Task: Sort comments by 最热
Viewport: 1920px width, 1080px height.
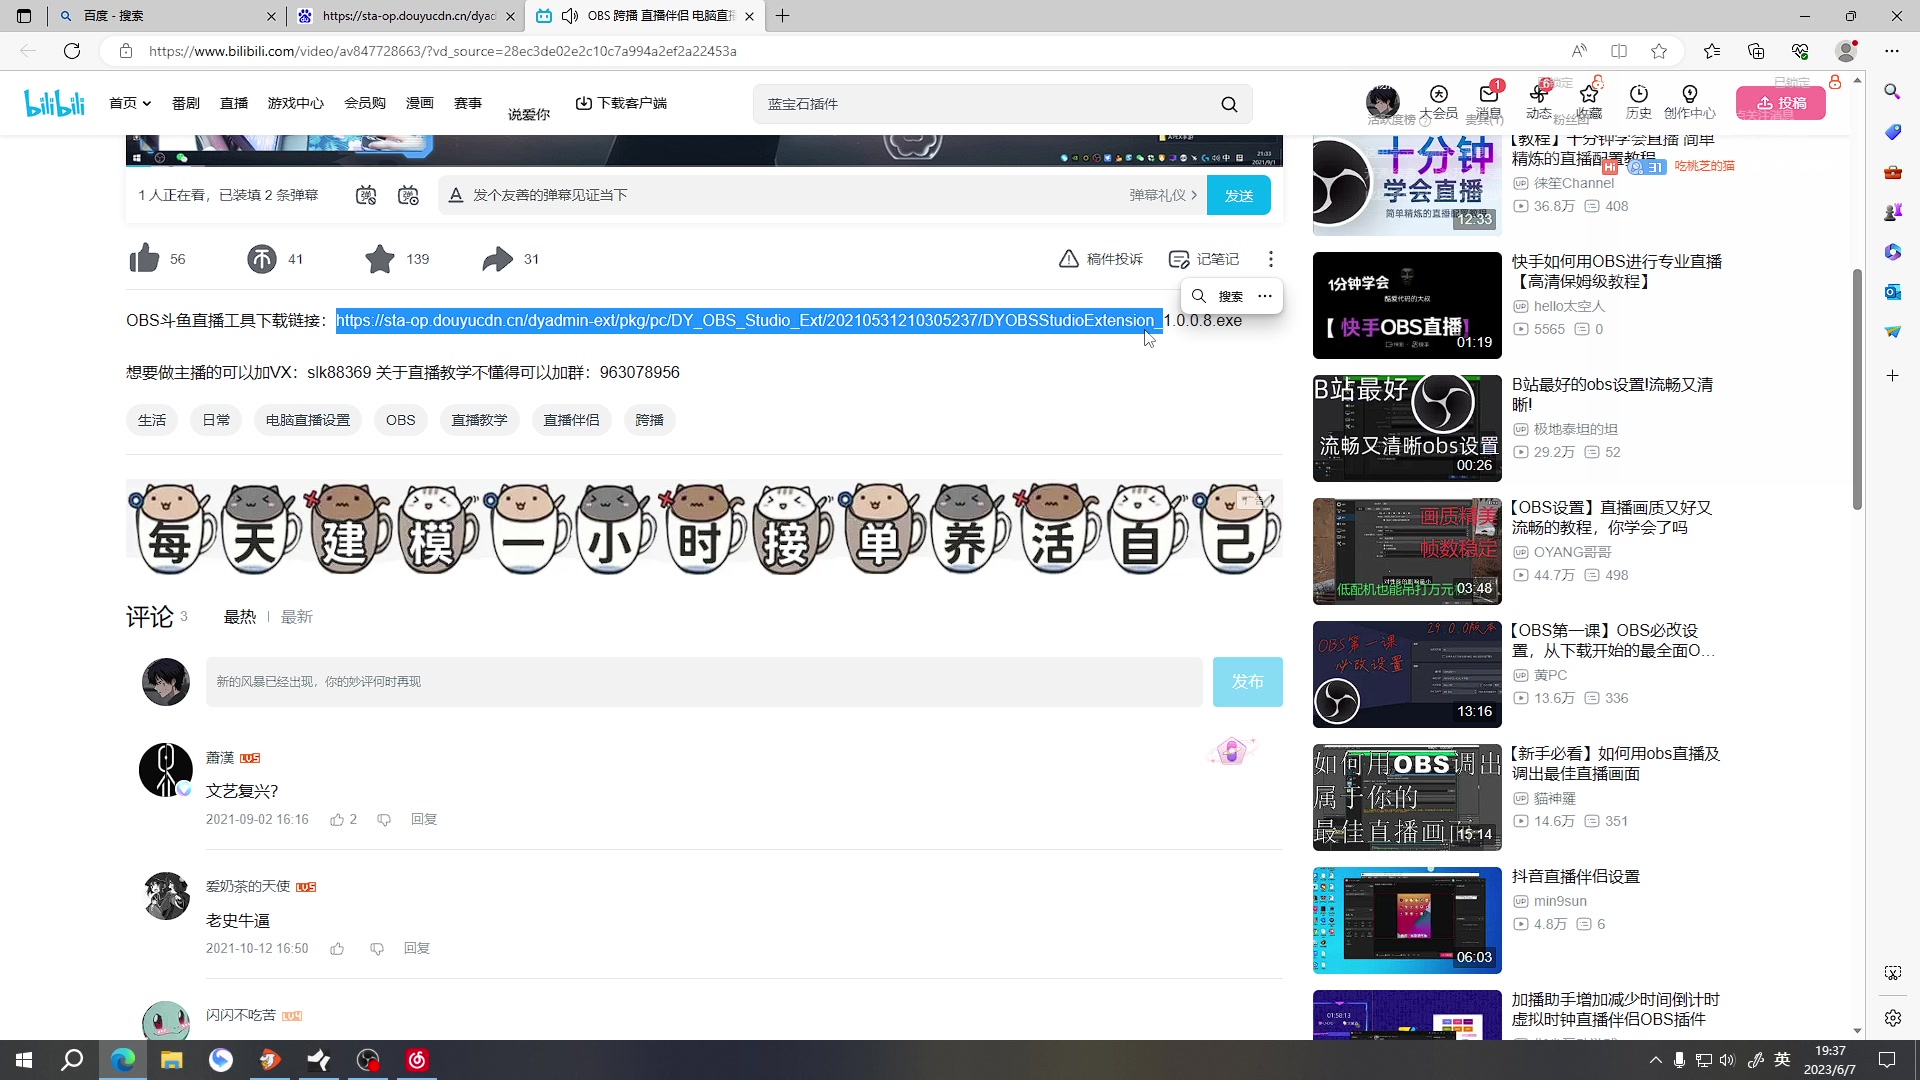Action: click(x=240, y=617)
